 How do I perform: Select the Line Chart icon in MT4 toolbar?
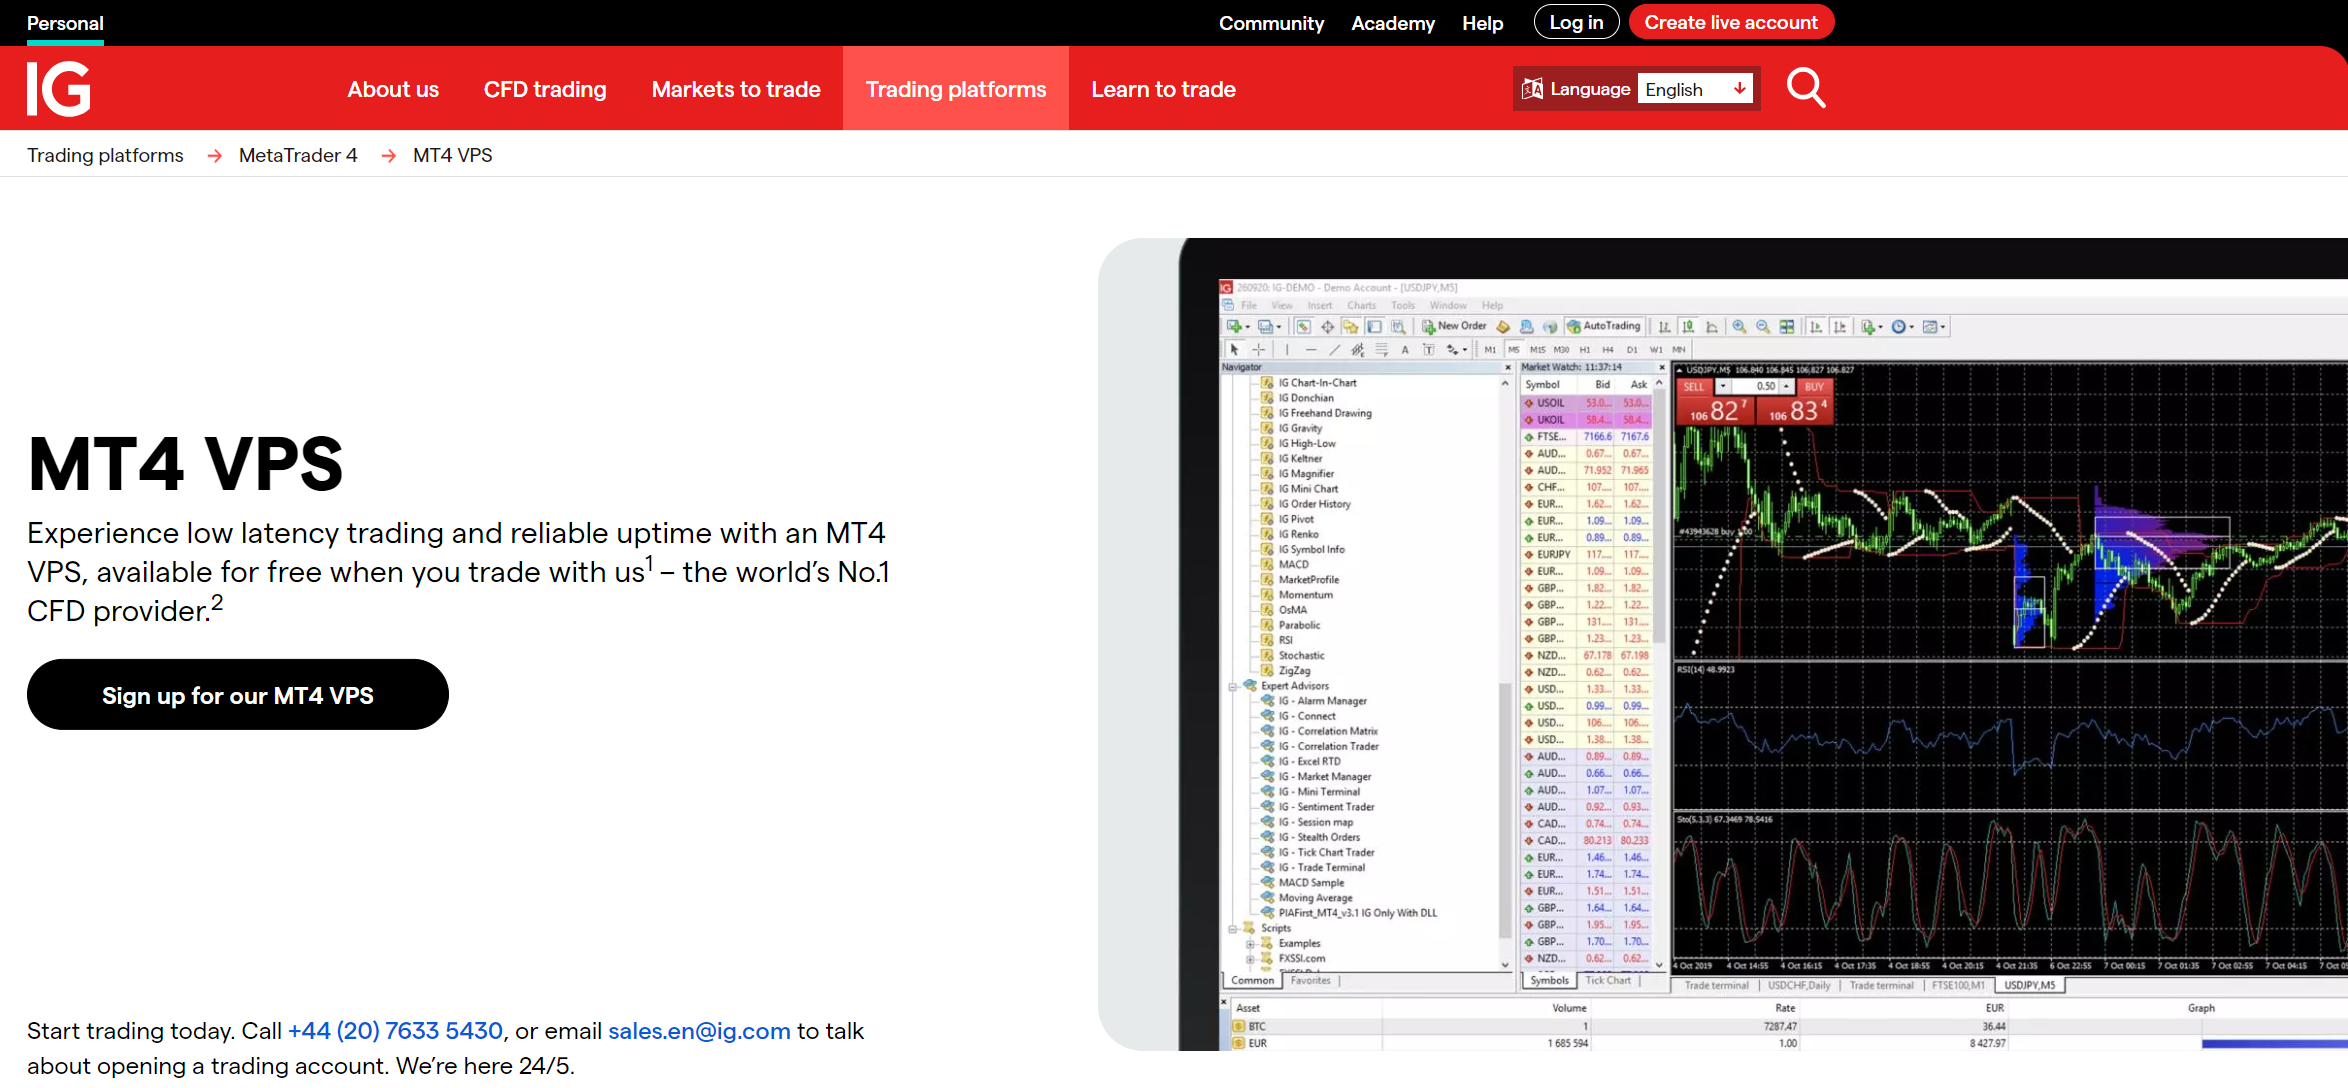click(1712, 327)
